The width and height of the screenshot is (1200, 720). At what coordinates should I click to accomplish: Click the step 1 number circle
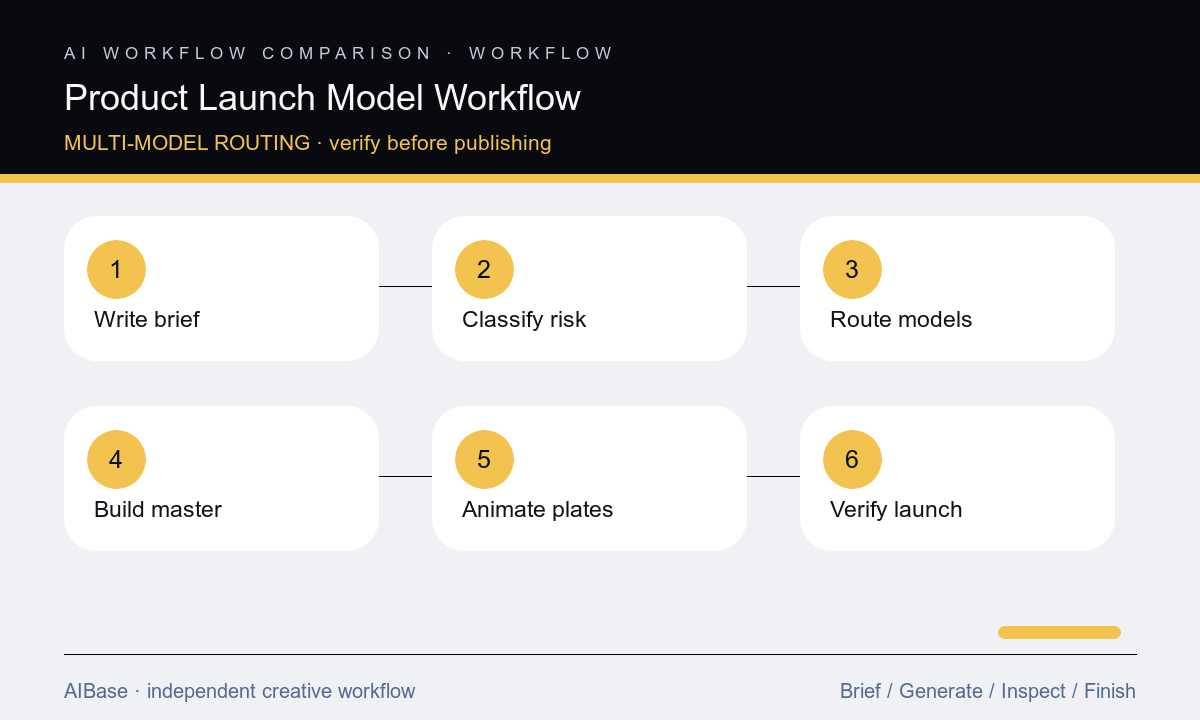click(x=116, y=269)
